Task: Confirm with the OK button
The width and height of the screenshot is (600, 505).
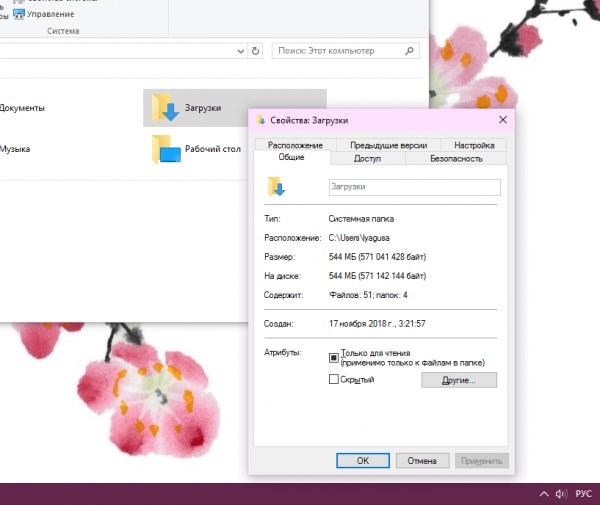Action: (x=363, y=461)
